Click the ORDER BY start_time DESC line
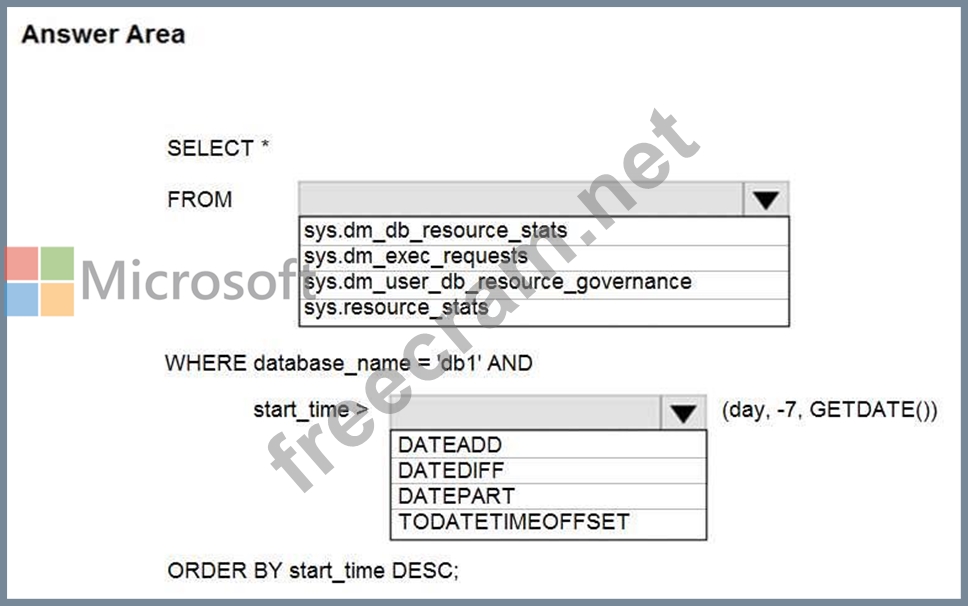Viewport: 968px width, 606px height. (313, 571)
